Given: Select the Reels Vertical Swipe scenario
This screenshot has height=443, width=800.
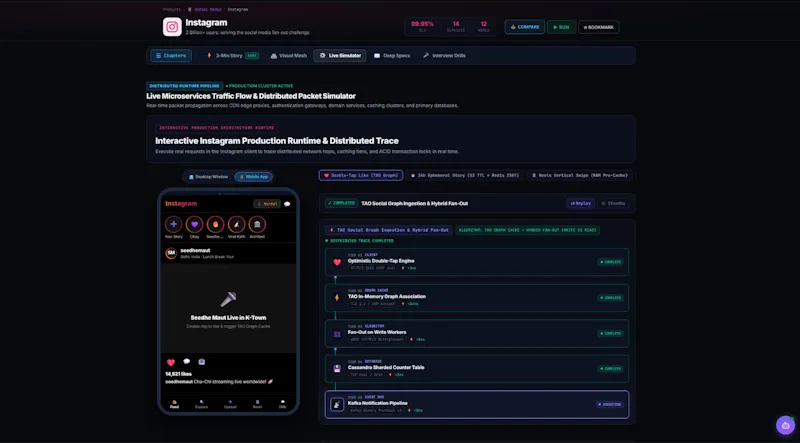Looking at the screenshot, I should tap(580, 176).
